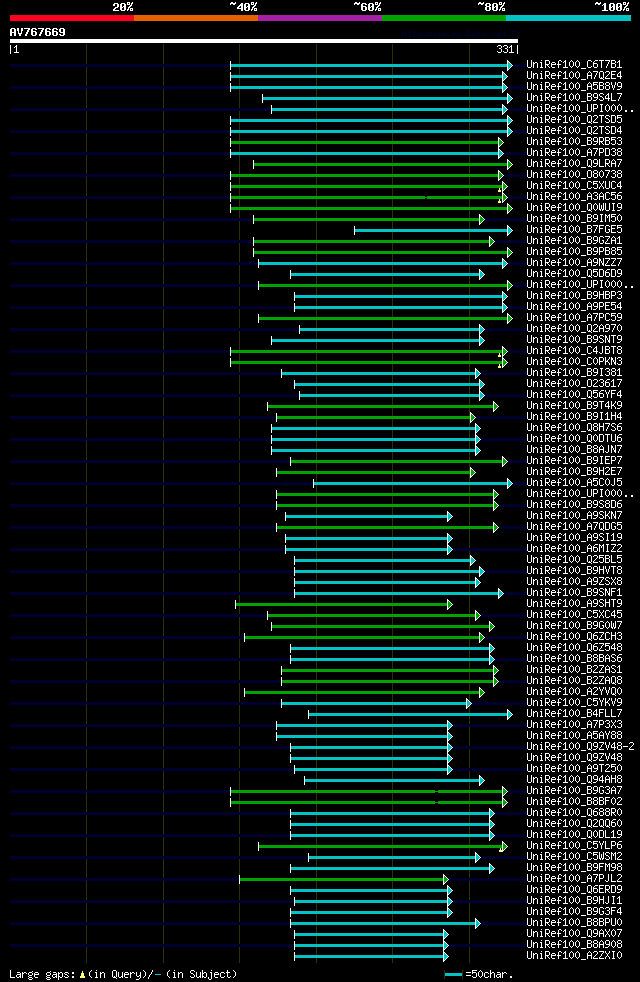The height and width of the screenshot is (982, 640).
Task: Click the alignment bar for UniRef100_Q8H7S6
Action: coord(376,428)
